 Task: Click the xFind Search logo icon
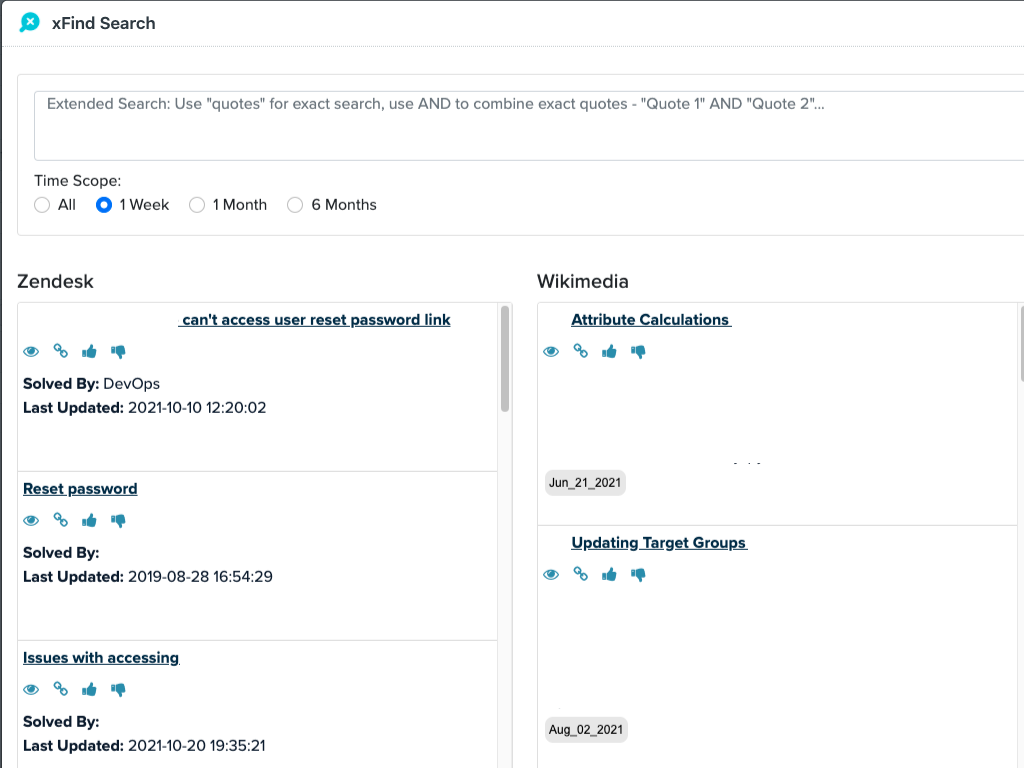click(30, 22)
